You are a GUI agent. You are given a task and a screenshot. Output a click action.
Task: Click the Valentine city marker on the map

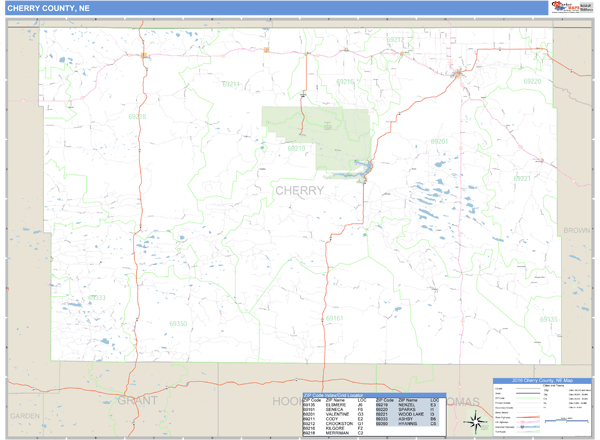[457, 74]
